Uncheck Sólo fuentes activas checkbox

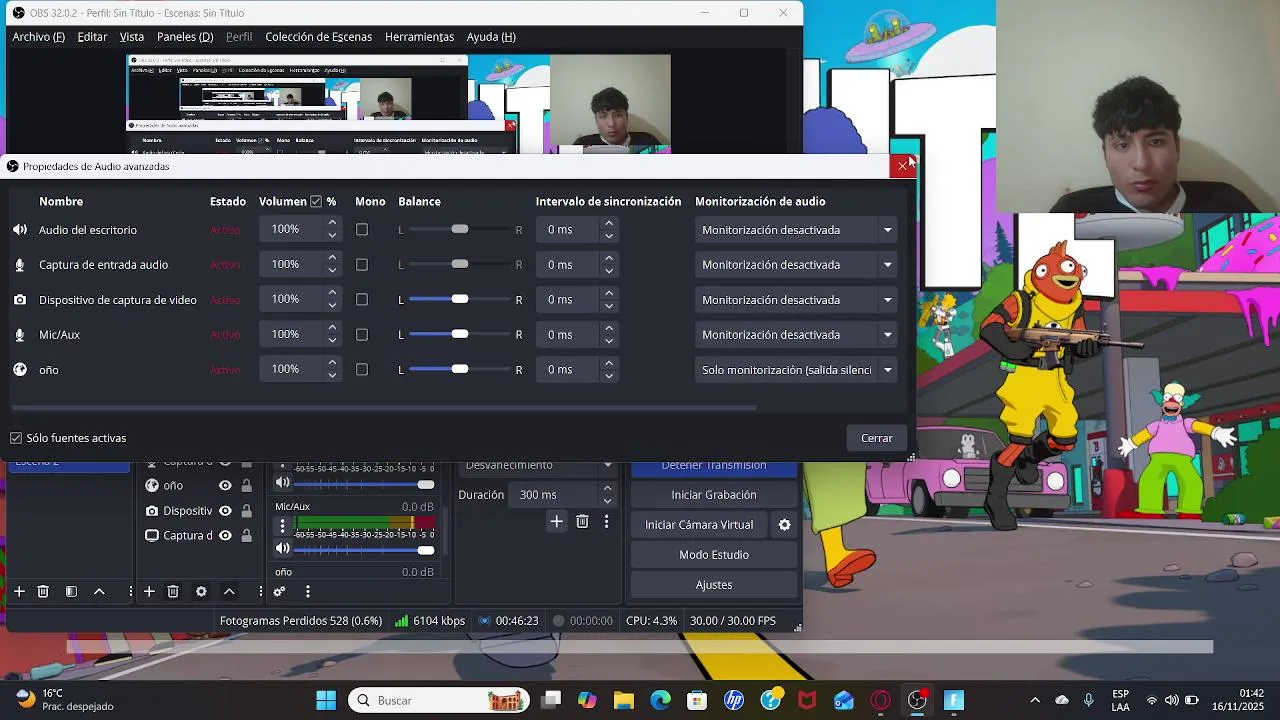(16, 438)
